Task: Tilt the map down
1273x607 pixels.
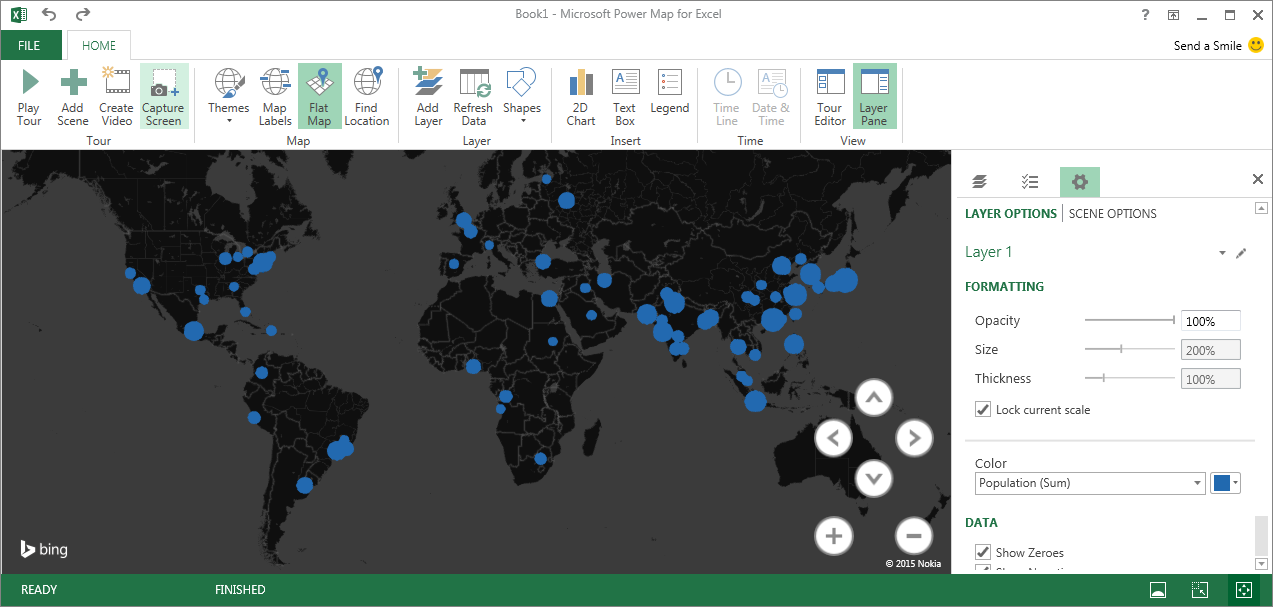Action: (874, 478)
